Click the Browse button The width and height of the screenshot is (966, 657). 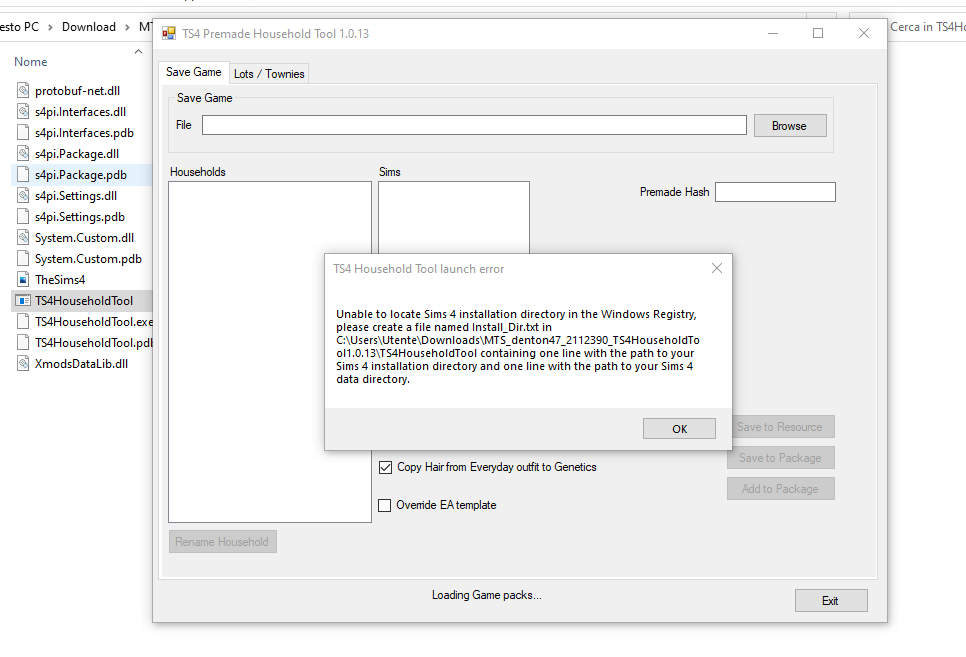coord(790,126)
